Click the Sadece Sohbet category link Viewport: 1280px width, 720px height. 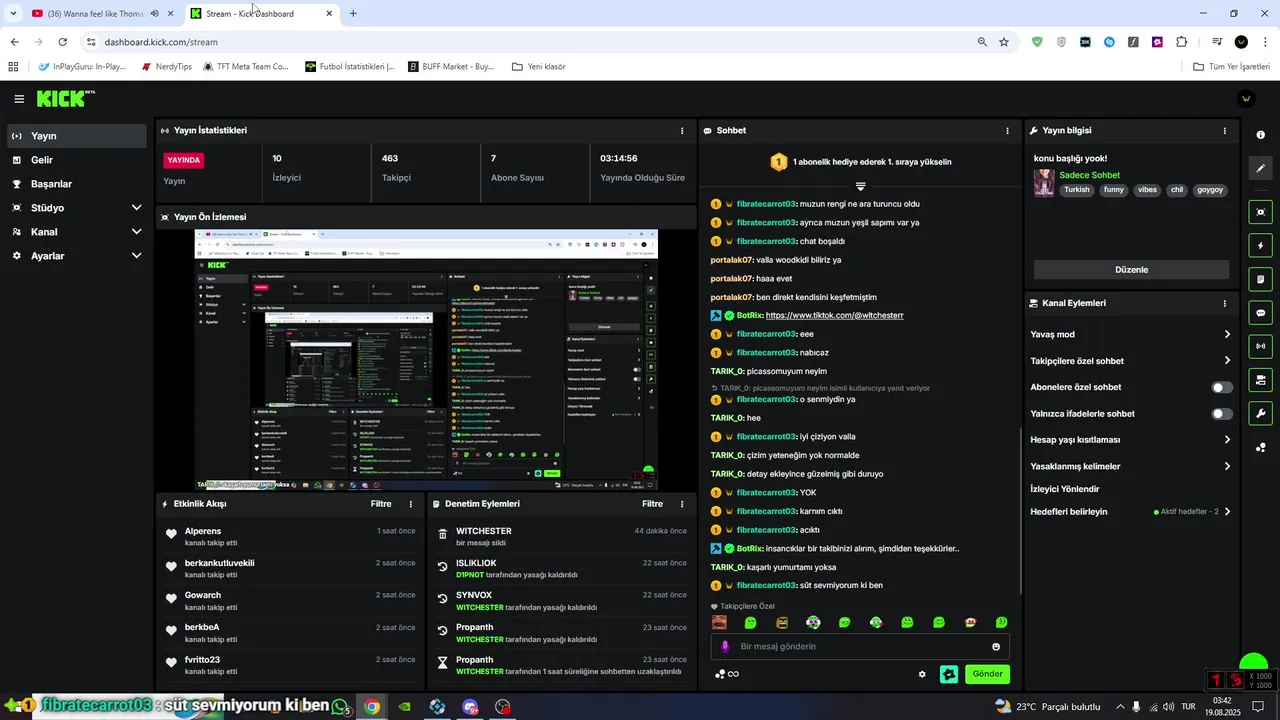pos(1089,175)
